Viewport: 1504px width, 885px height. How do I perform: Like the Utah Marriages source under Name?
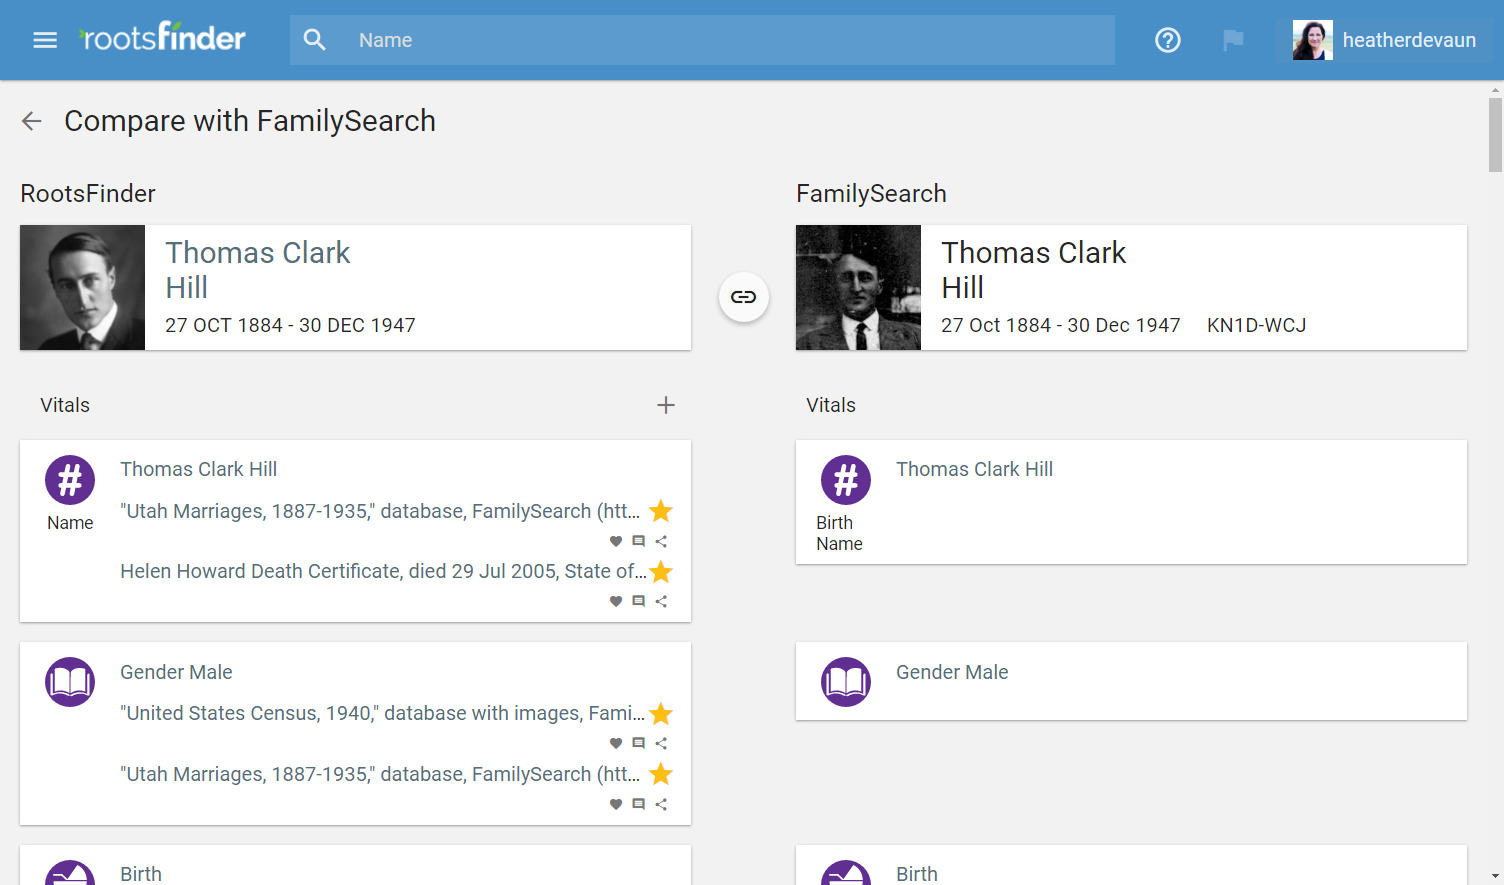616,541
